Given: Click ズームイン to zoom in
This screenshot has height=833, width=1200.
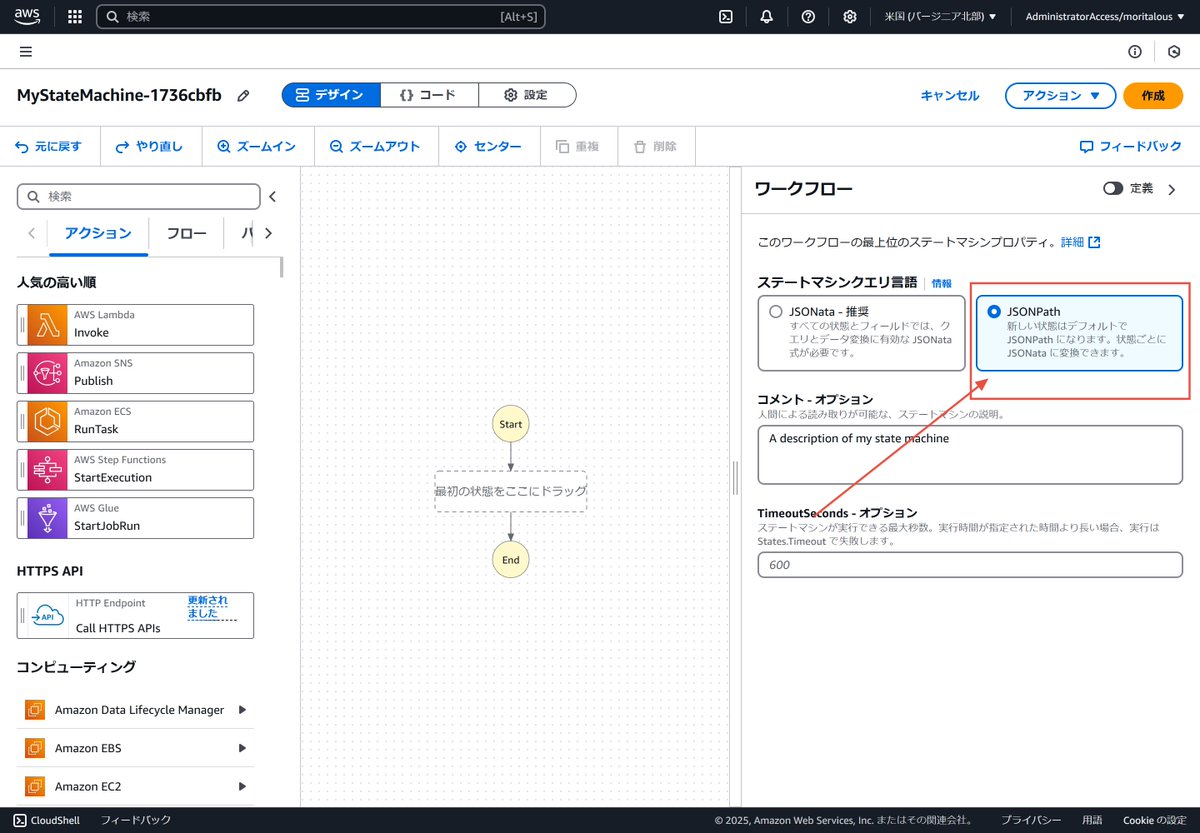Looking at the screenshot, I should pos(256,147).
